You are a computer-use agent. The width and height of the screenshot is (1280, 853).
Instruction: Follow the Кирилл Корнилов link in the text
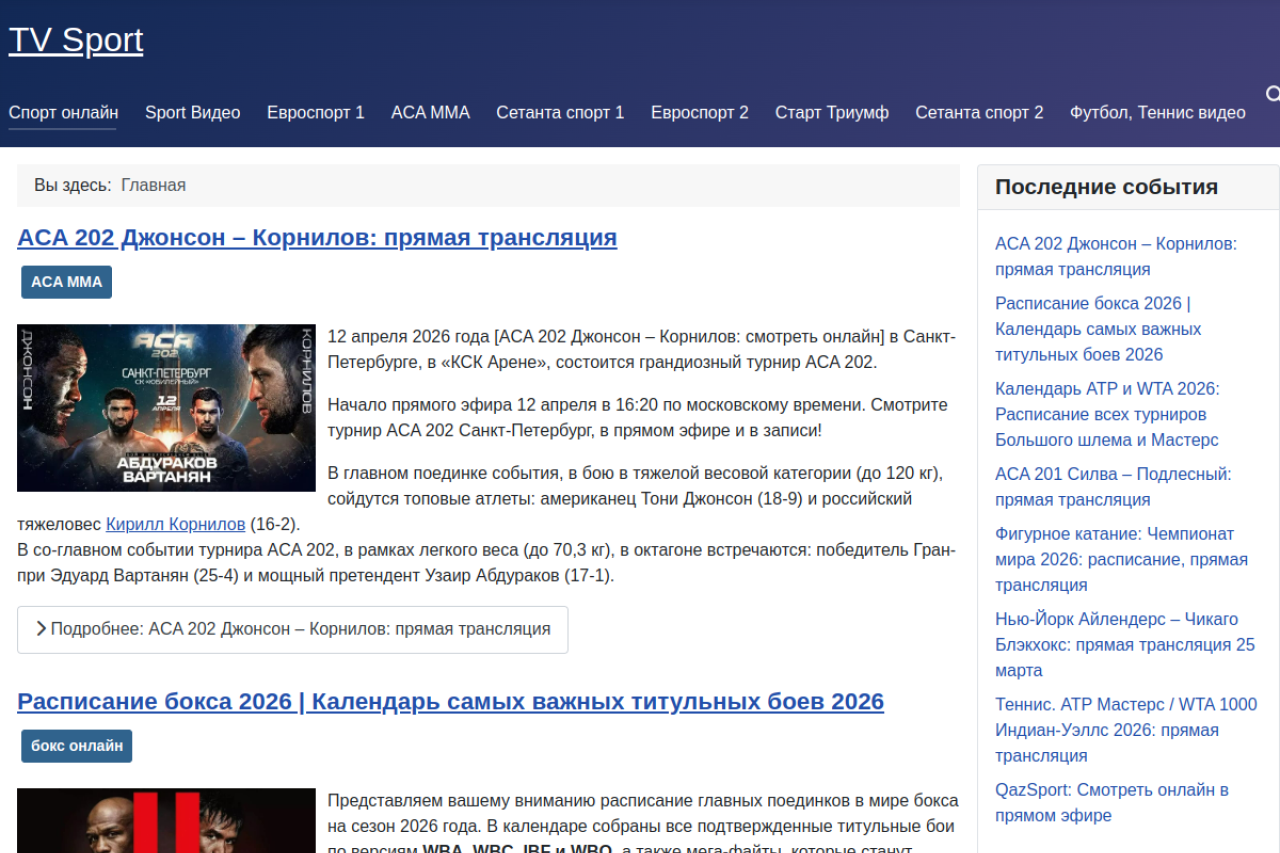point(175,524)
